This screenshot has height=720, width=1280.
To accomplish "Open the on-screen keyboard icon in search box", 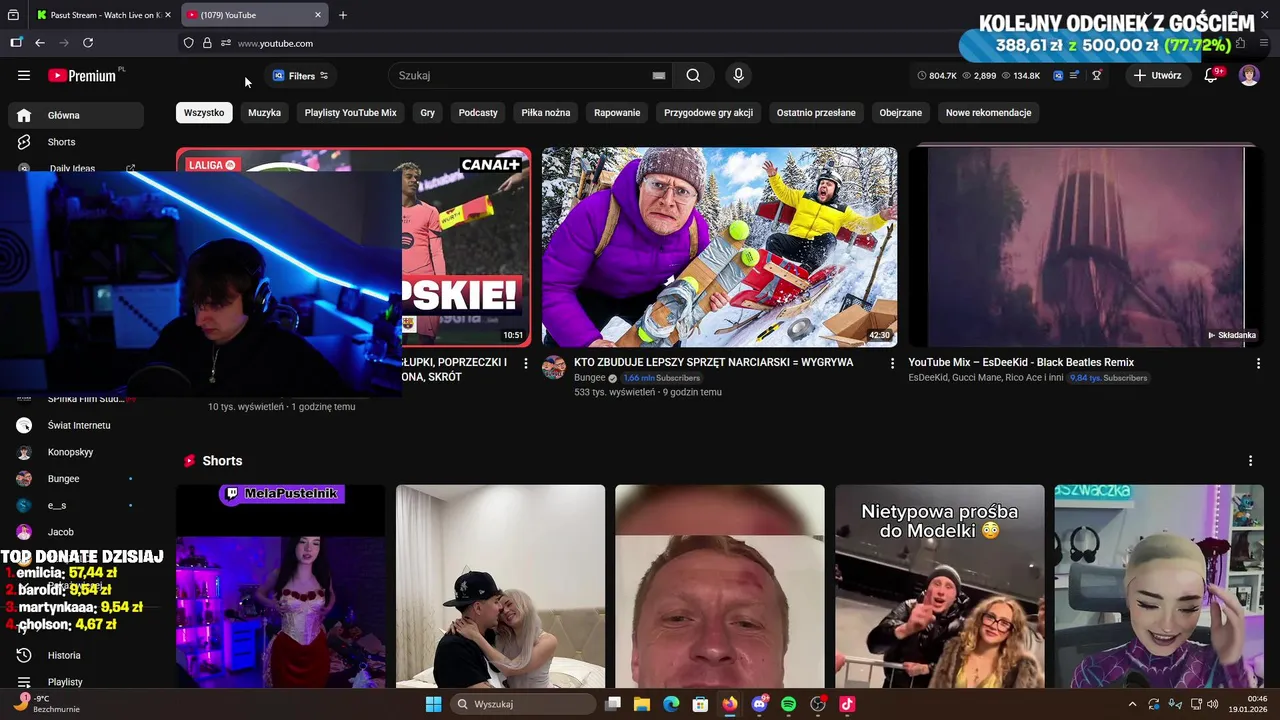I will click(659, 75).
